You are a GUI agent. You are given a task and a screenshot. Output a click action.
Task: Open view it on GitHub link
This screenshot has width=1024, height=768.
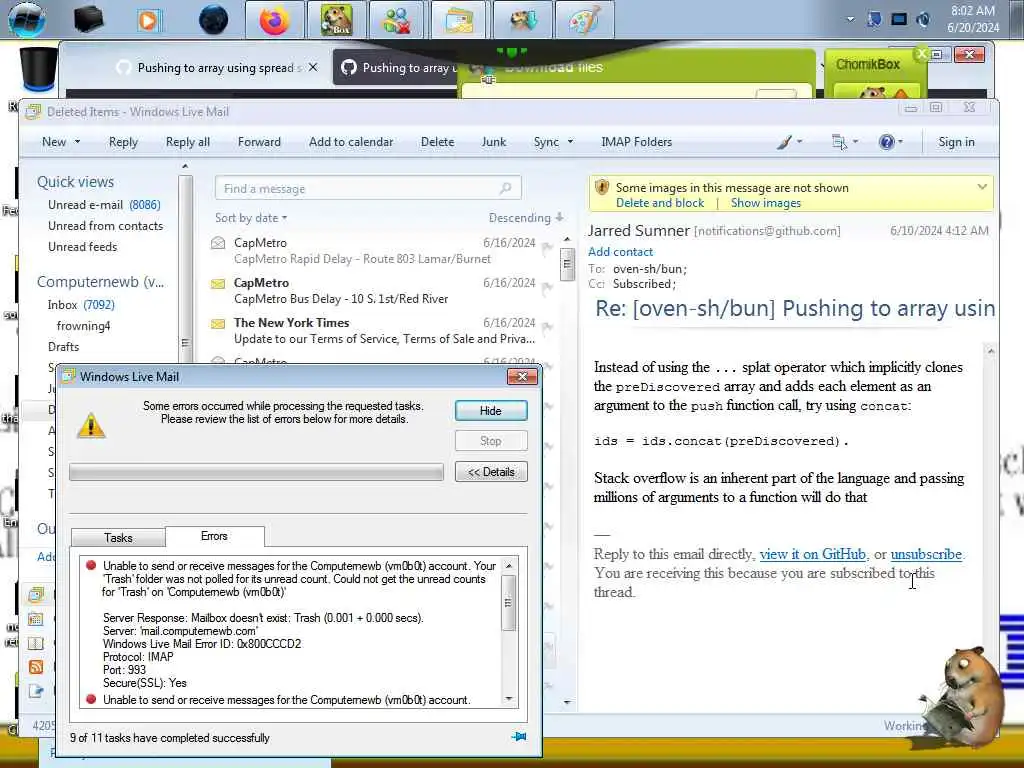click(x=813, y=554)
